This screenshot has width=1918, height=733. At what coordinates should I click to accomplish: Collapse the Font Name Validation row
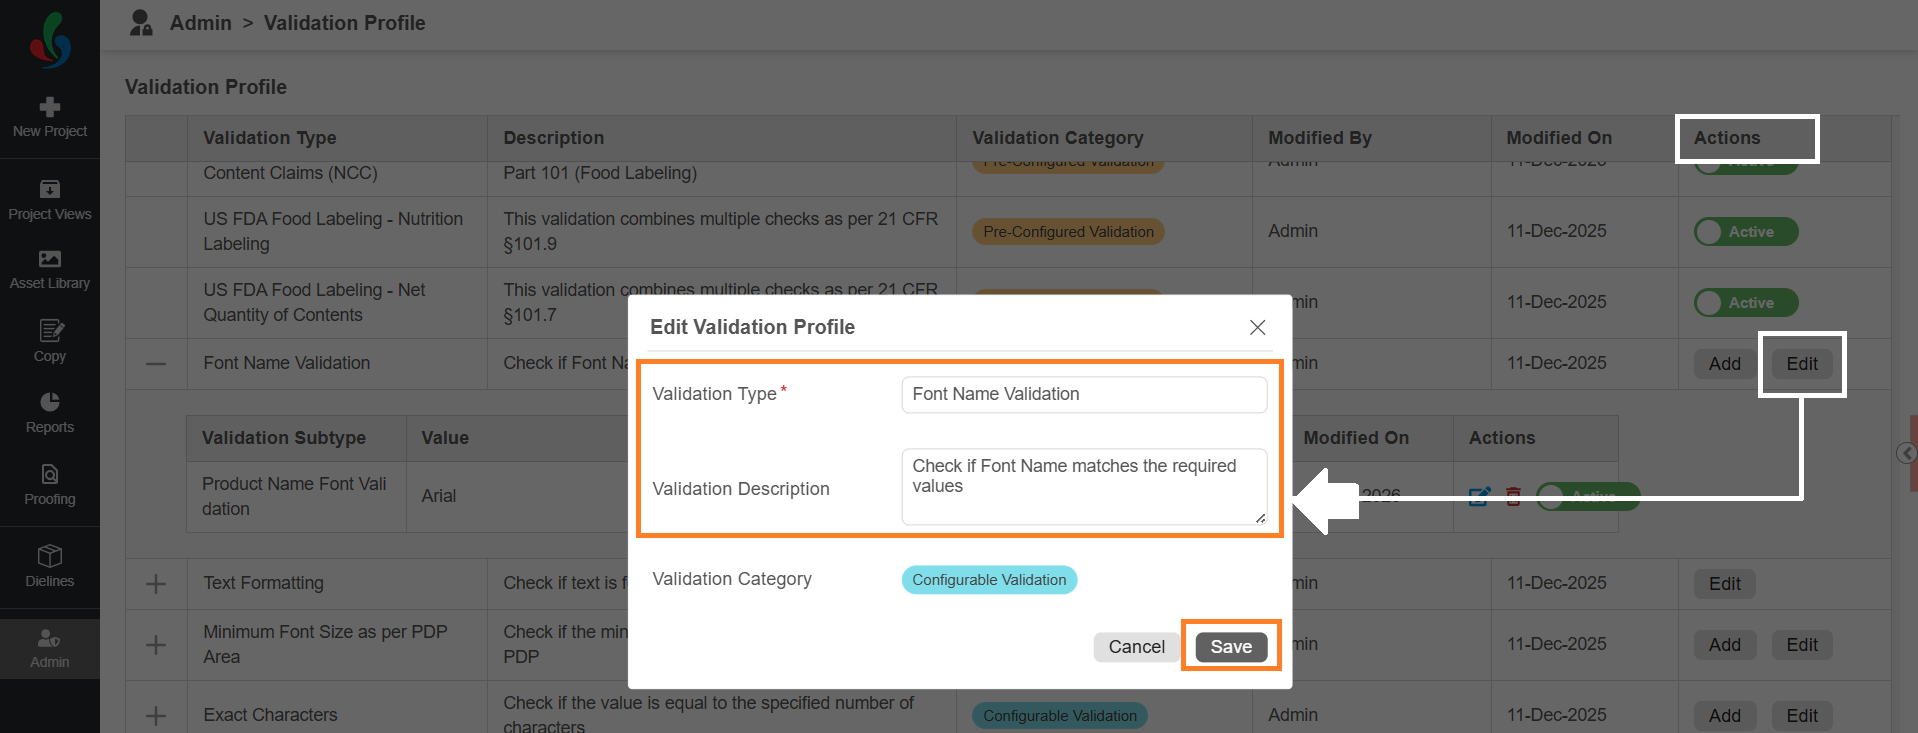[x=156, y=364]
